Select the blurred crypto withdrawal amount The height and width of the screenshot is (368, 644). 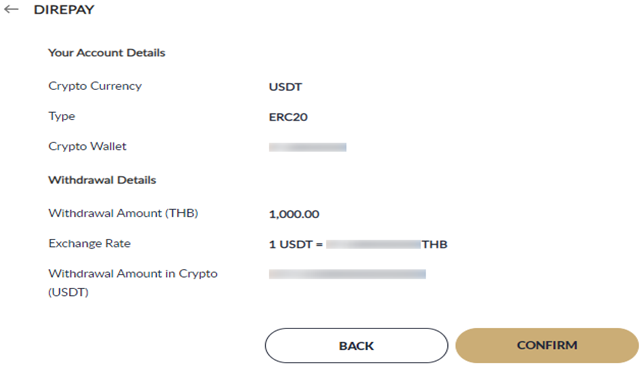point(347,274)
